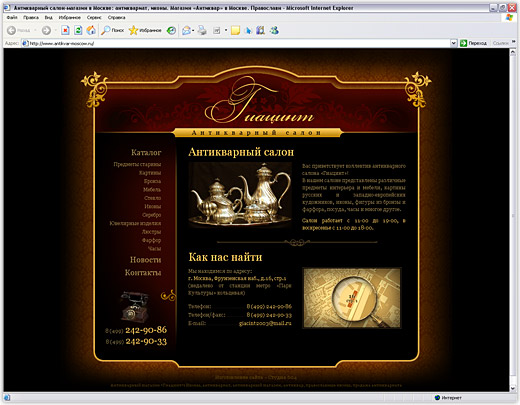Viewport: 520px width, 405px height.
Task: Click the Переход (Go) button
Action: [x=473, y=43]
